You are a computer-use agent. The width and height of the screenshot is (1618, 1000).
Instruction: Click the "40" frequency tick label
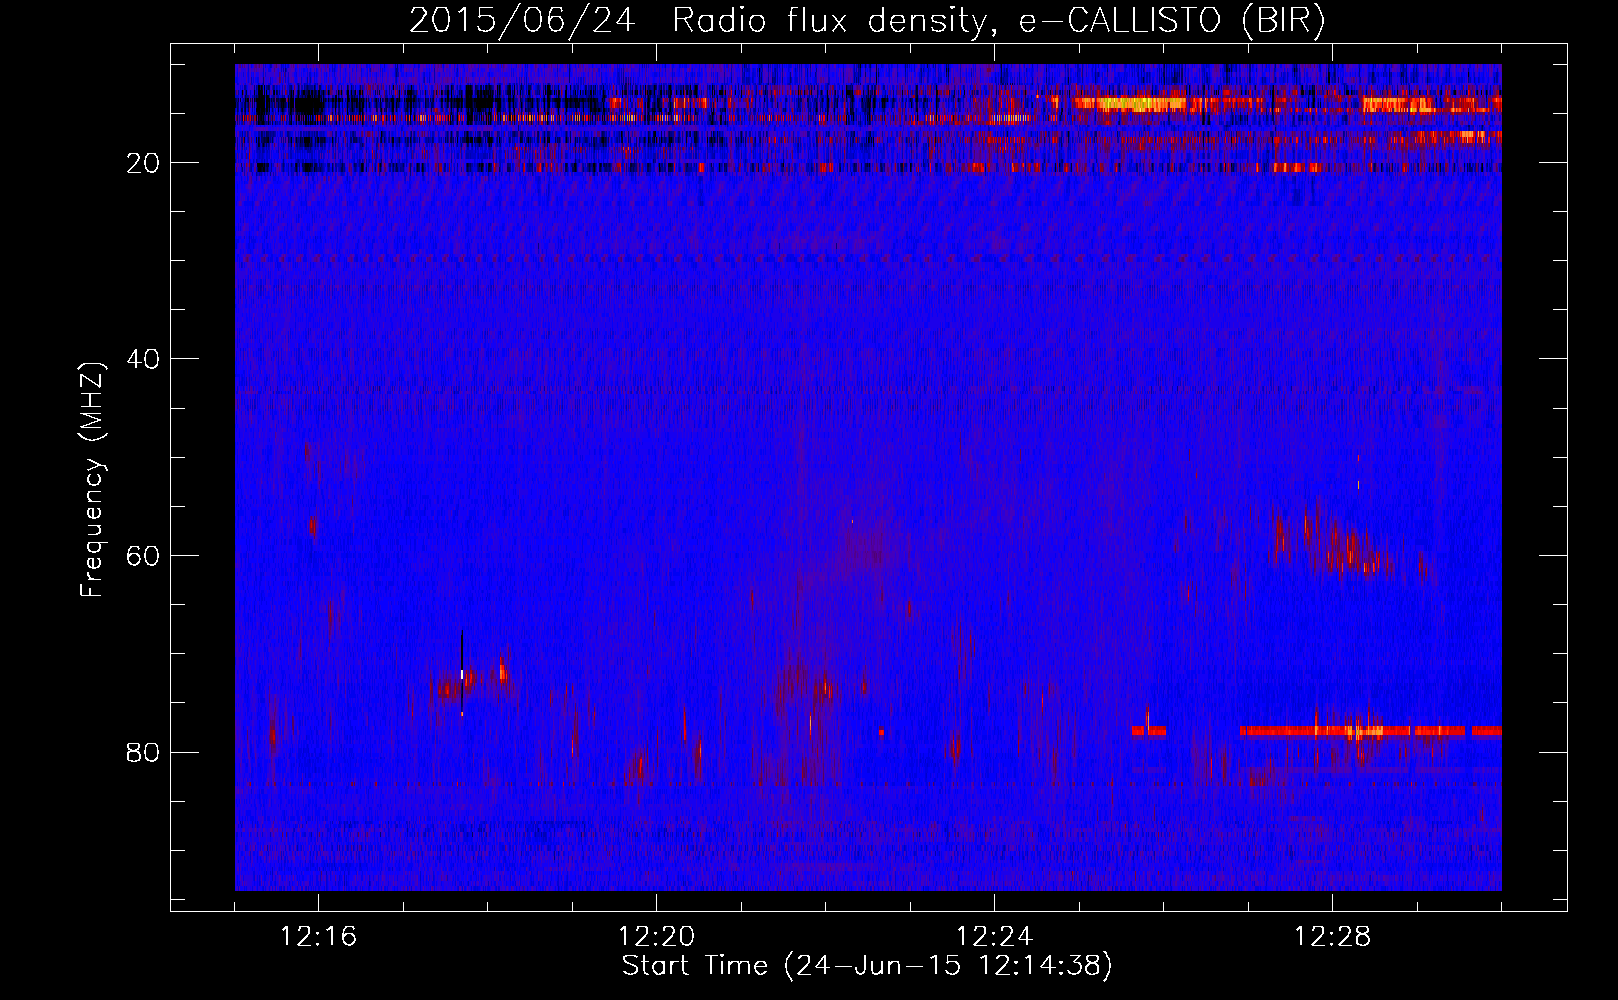[x=144, y=359]
